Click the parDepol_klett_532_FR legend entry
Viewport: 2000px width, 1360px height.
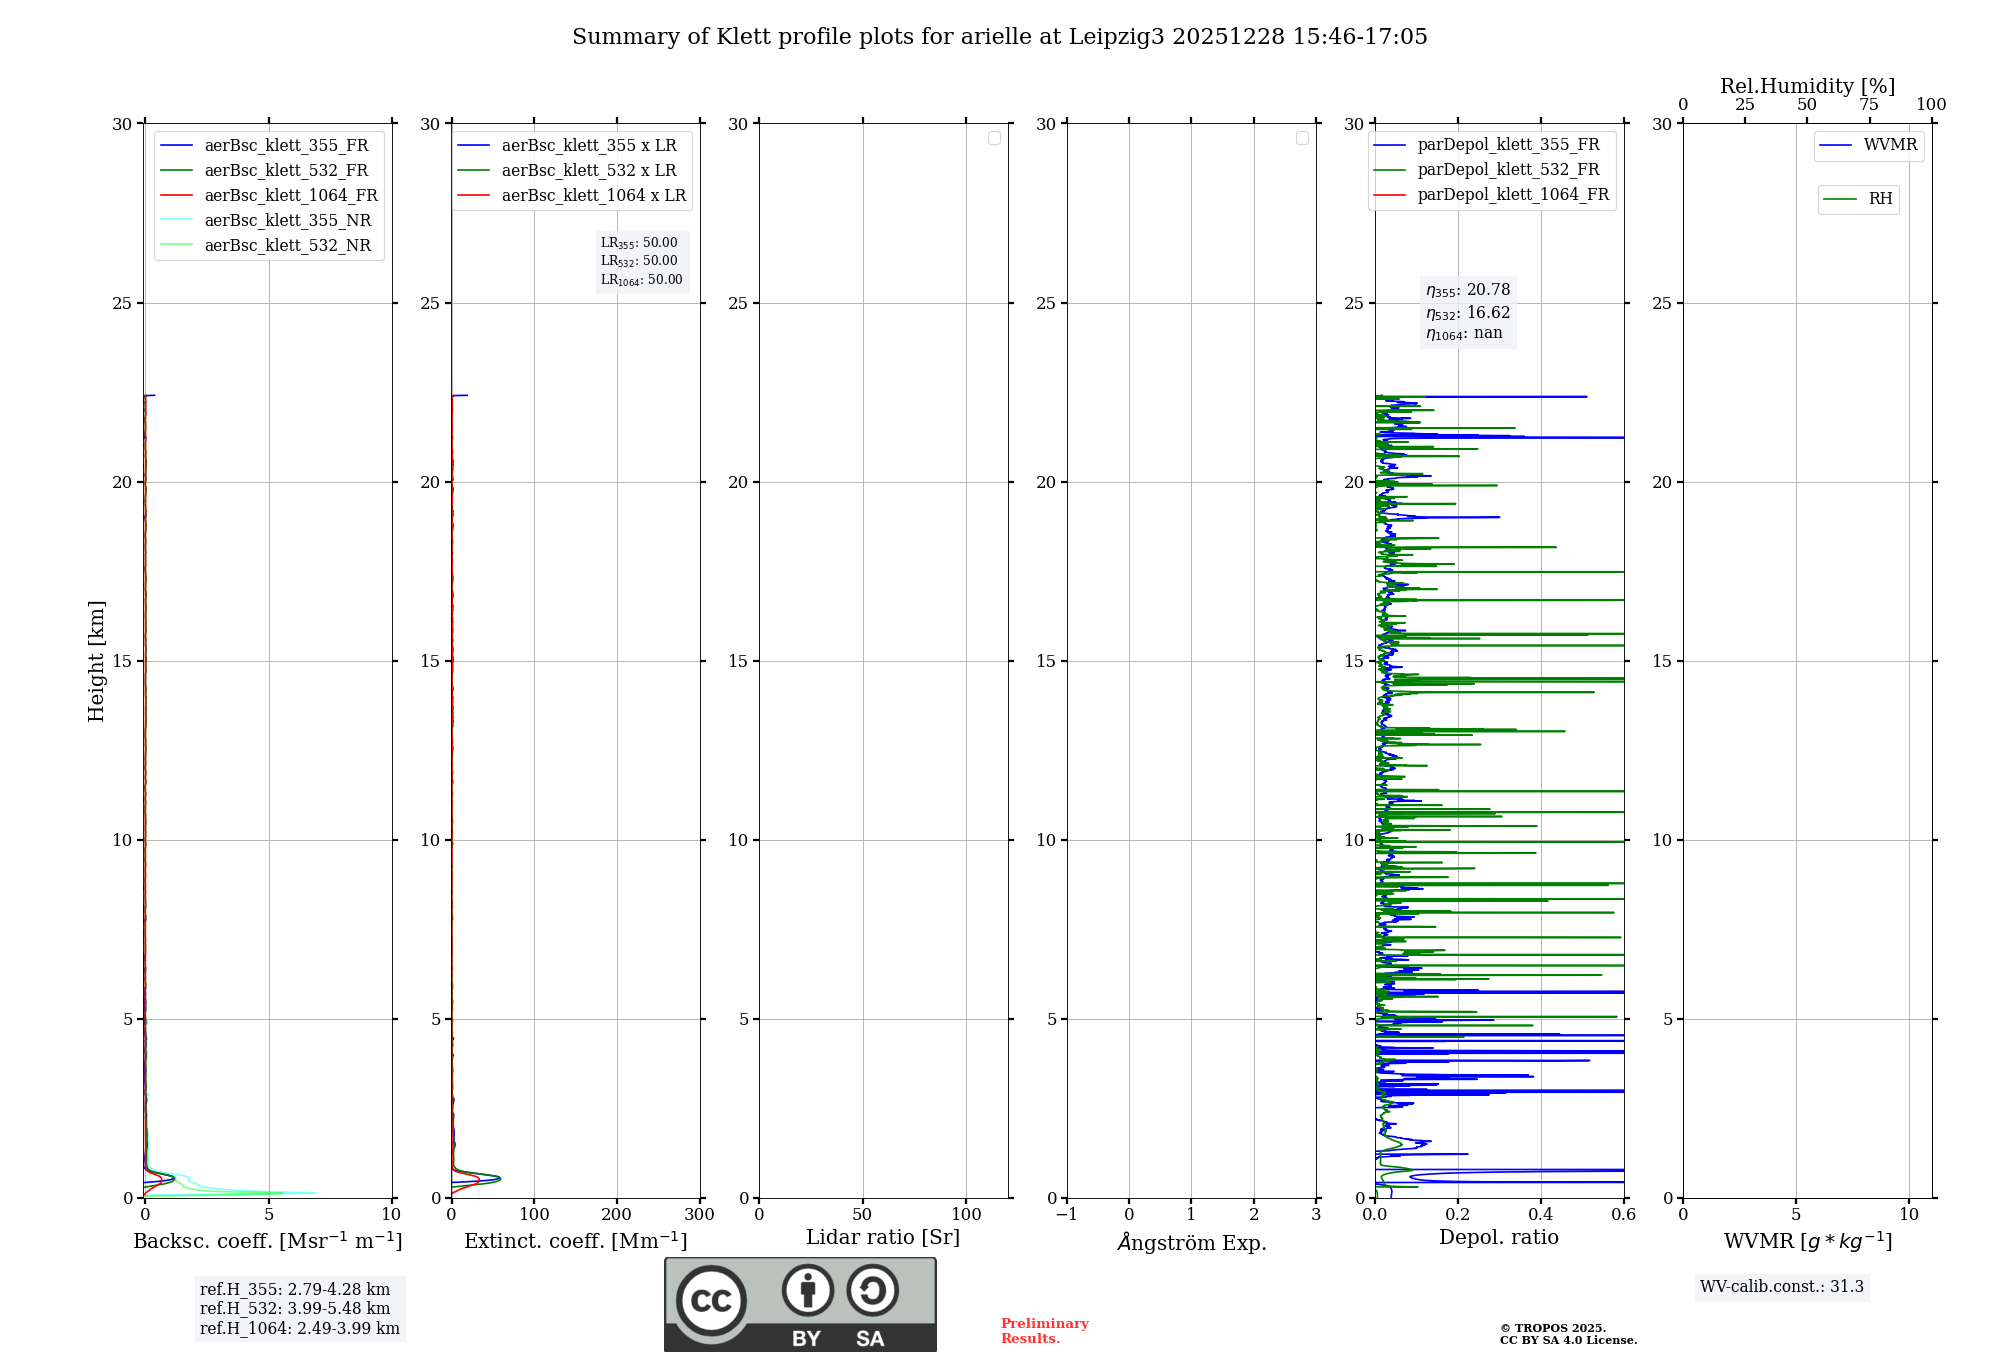click(1507, 170)
